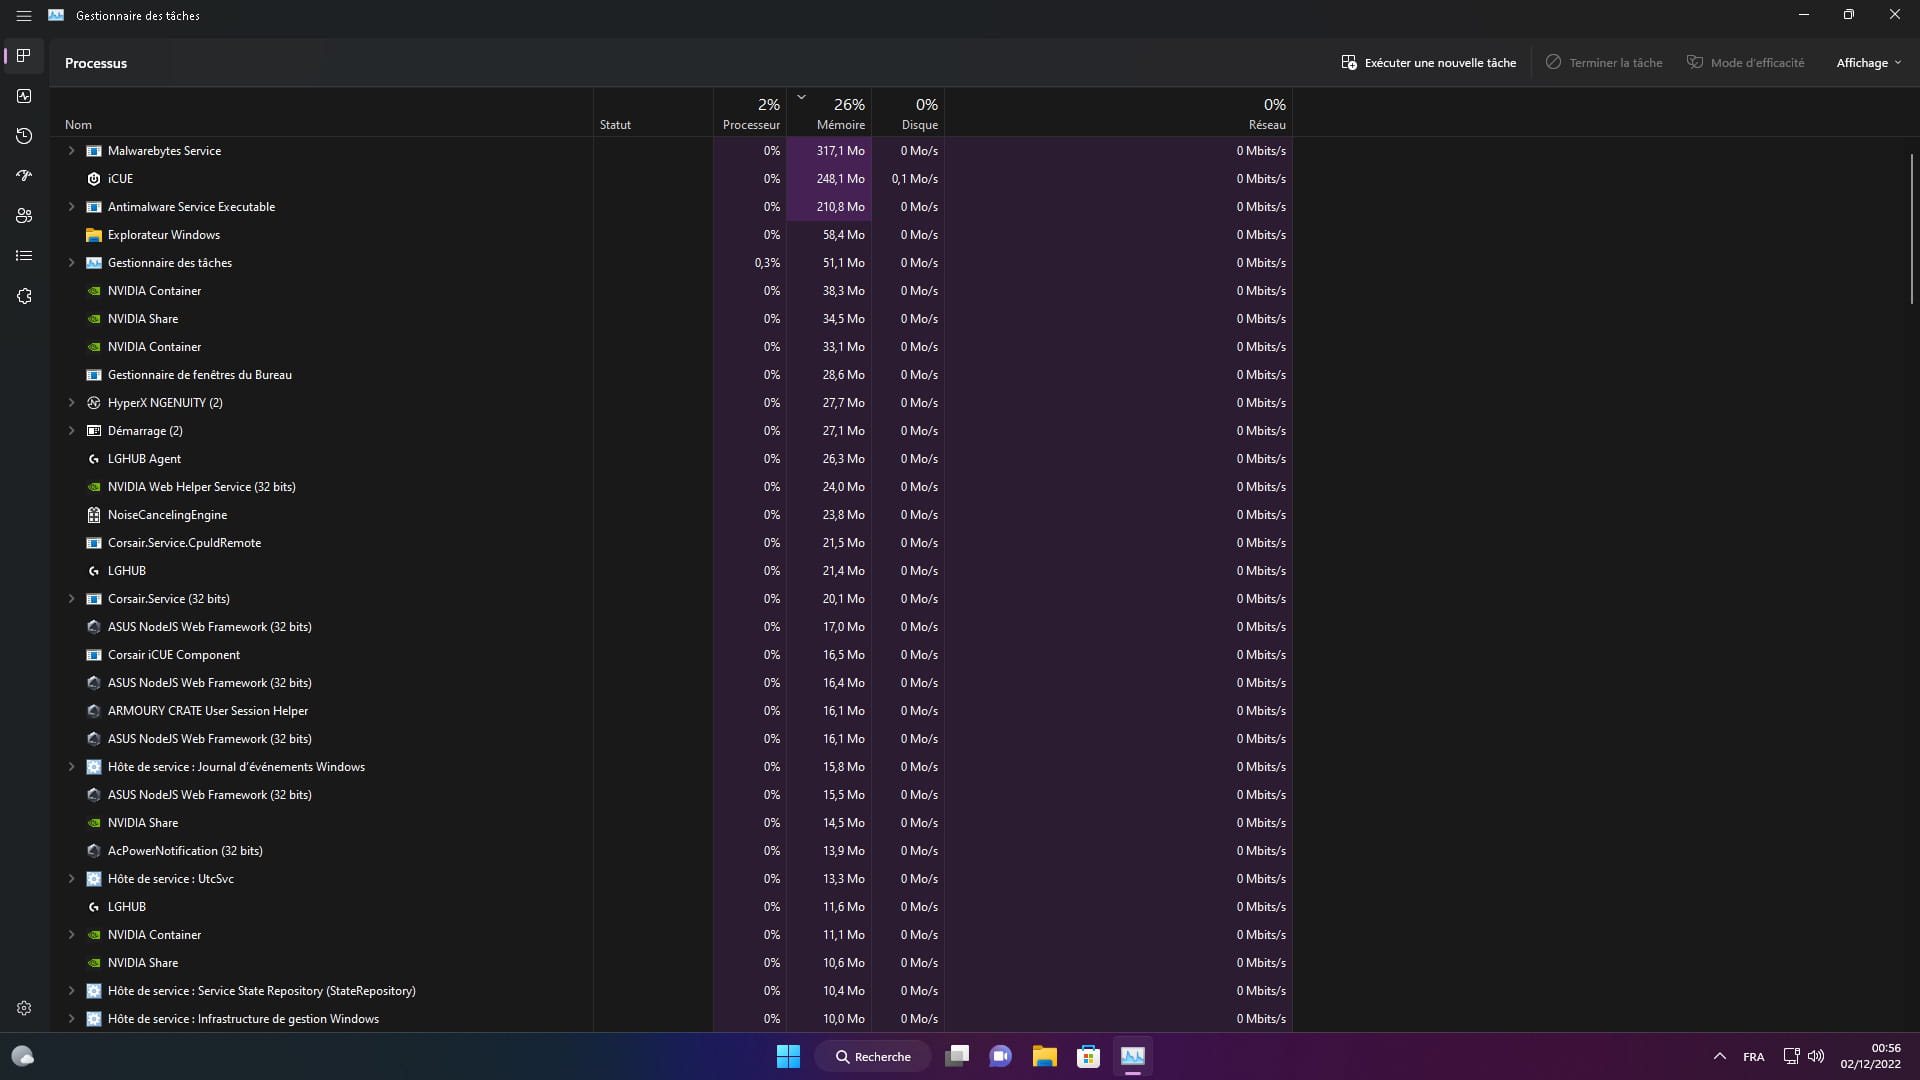1920x1080 pixels.
Task: Expand the Gestionnaire des tâches row
Action: (71, 263)
